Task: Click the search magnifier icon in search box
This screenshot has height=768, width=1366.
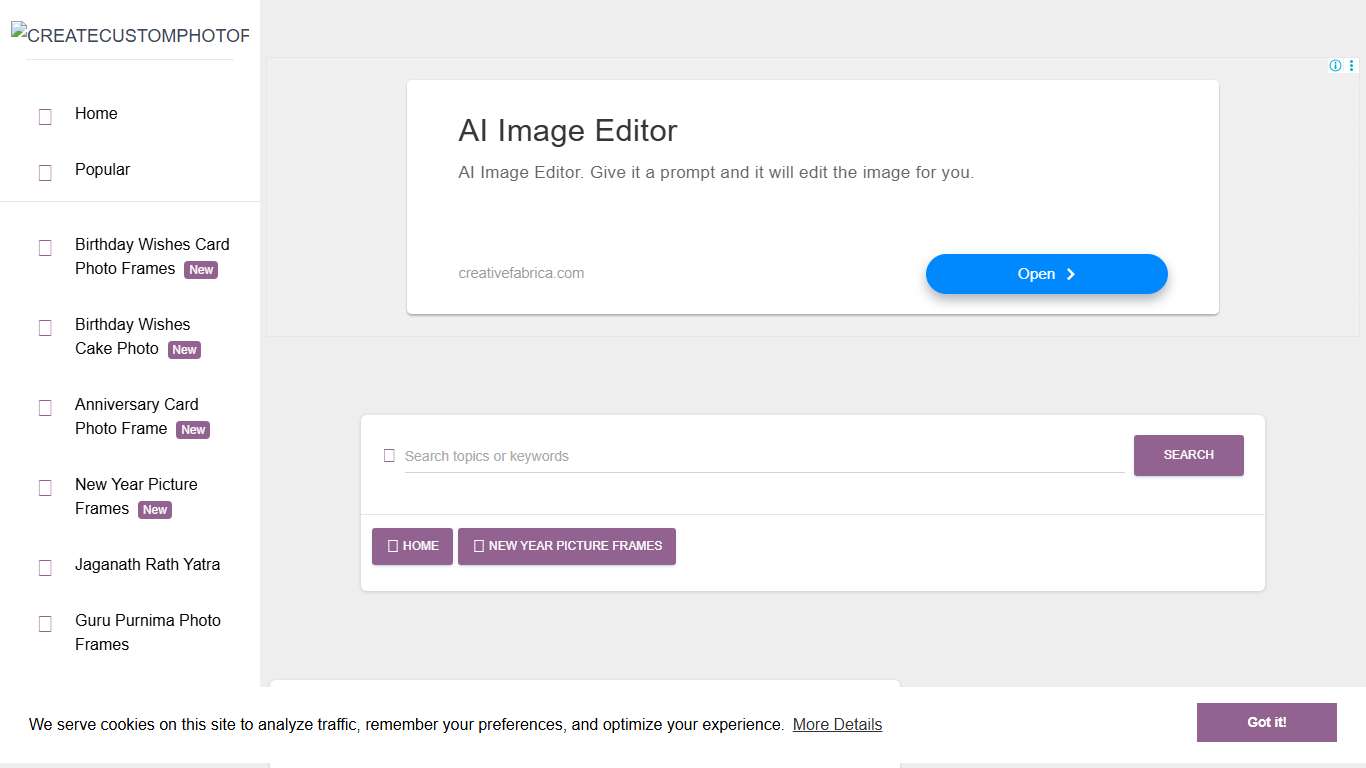Action: (x=389, y=456)
